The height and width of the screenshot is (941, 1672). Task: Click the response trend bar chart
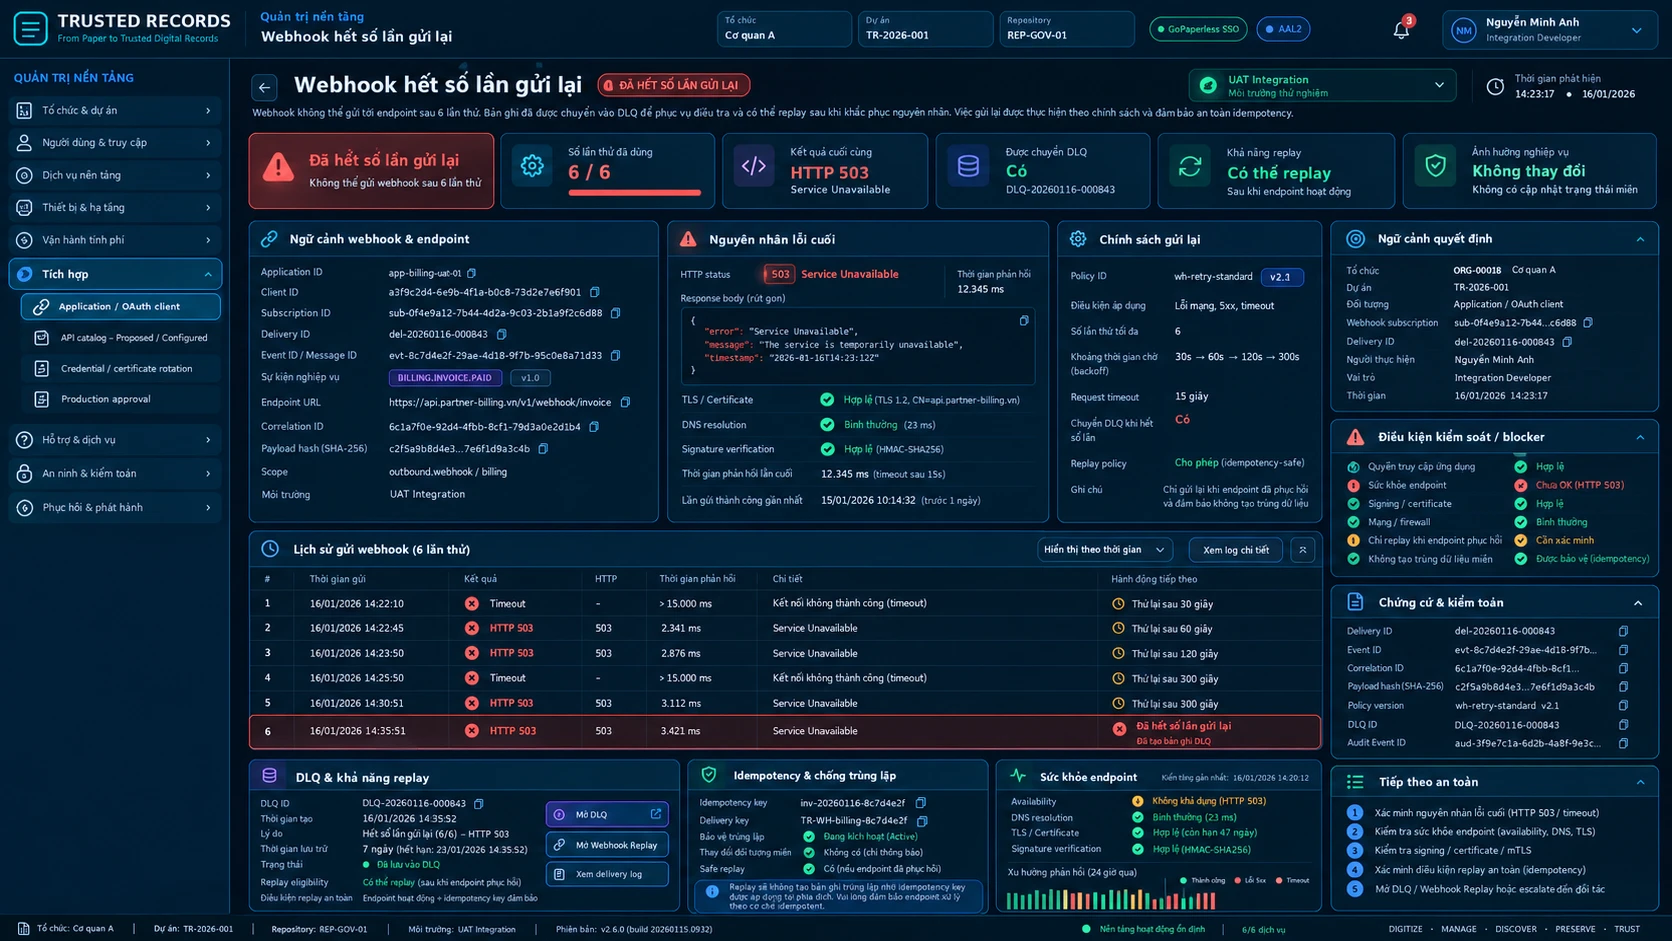pos(1112,899)
